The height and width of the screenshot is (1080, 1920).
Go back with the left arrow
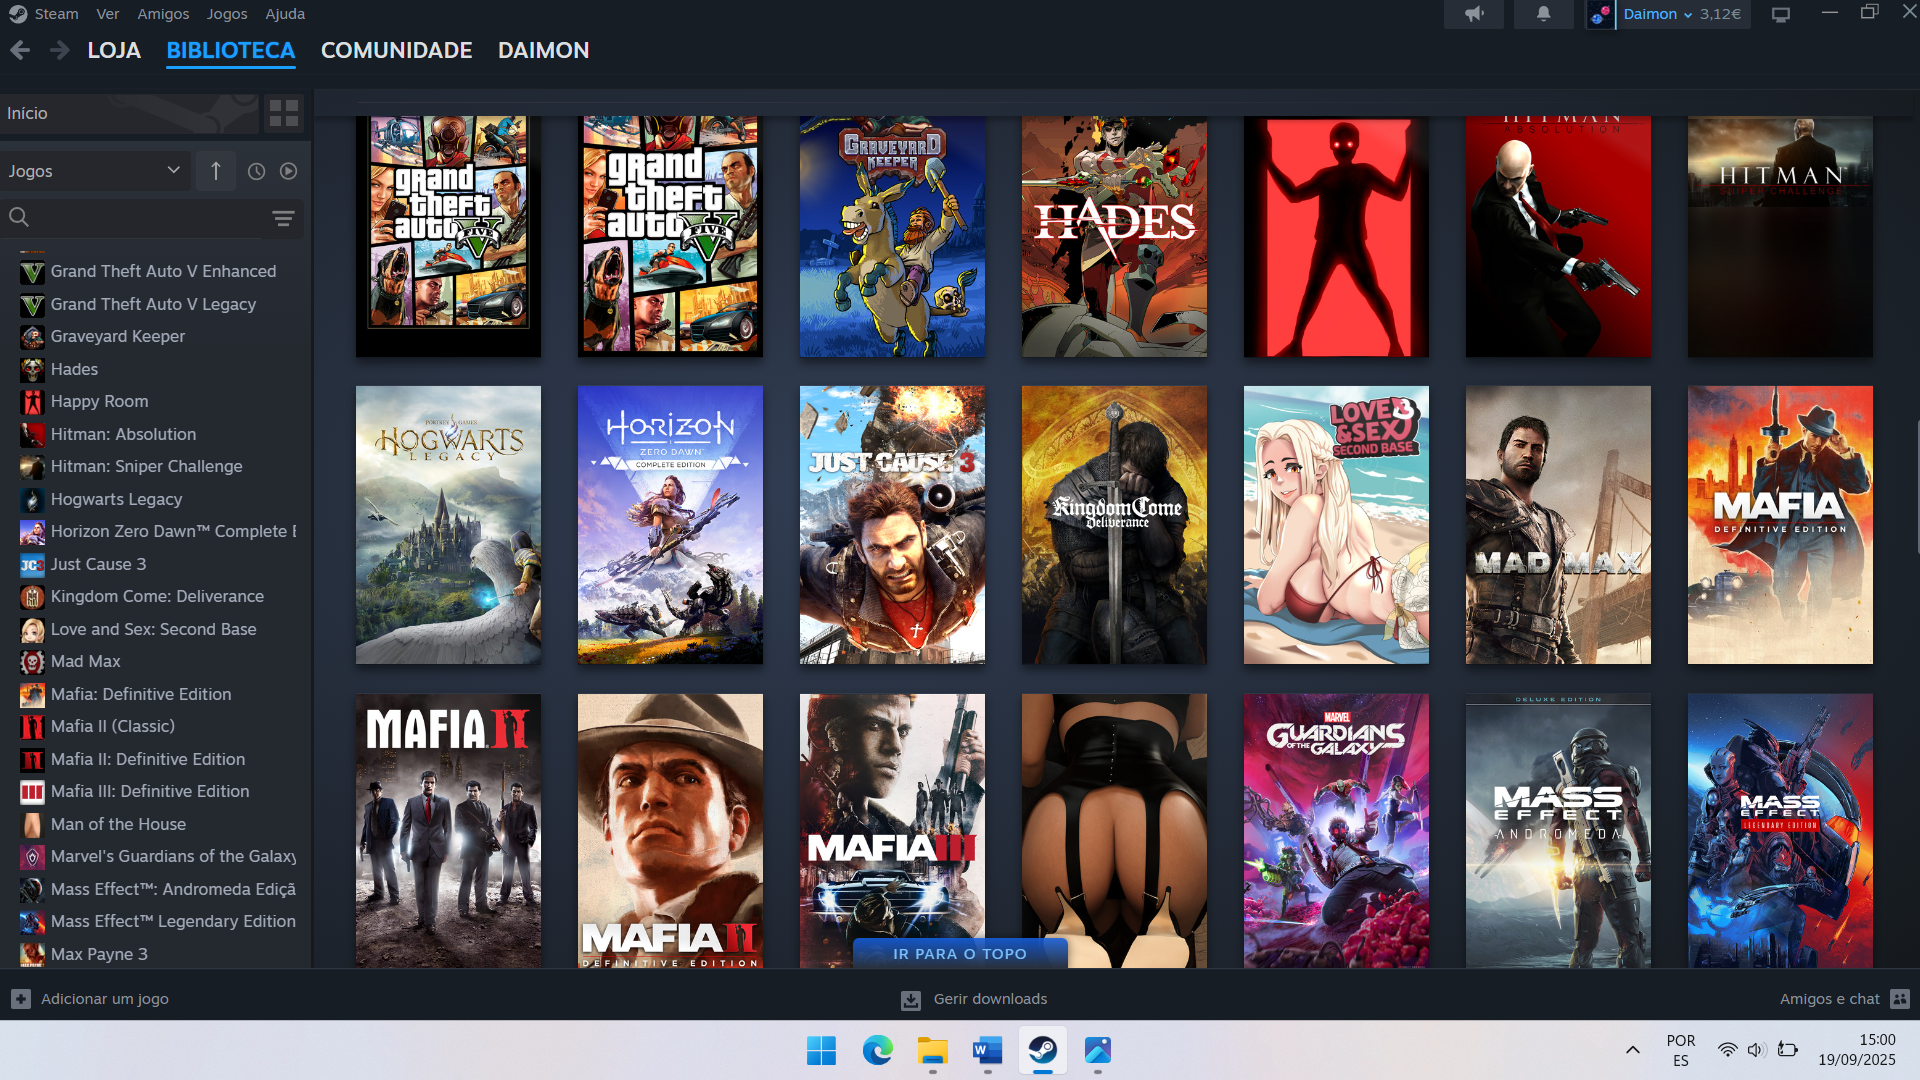pyautogui.click(x=20, y=50)
